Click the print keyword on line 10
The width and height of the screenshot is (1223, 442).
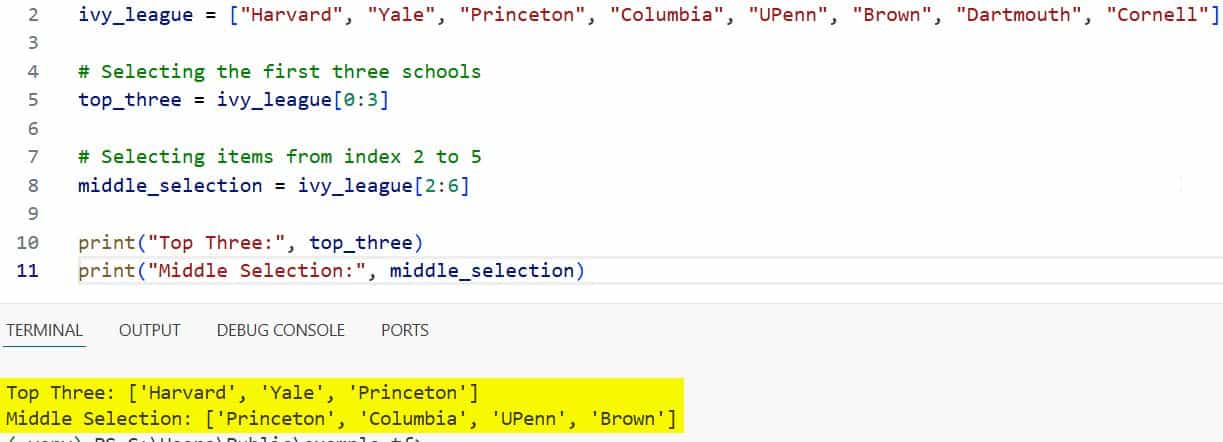(107, 243)
